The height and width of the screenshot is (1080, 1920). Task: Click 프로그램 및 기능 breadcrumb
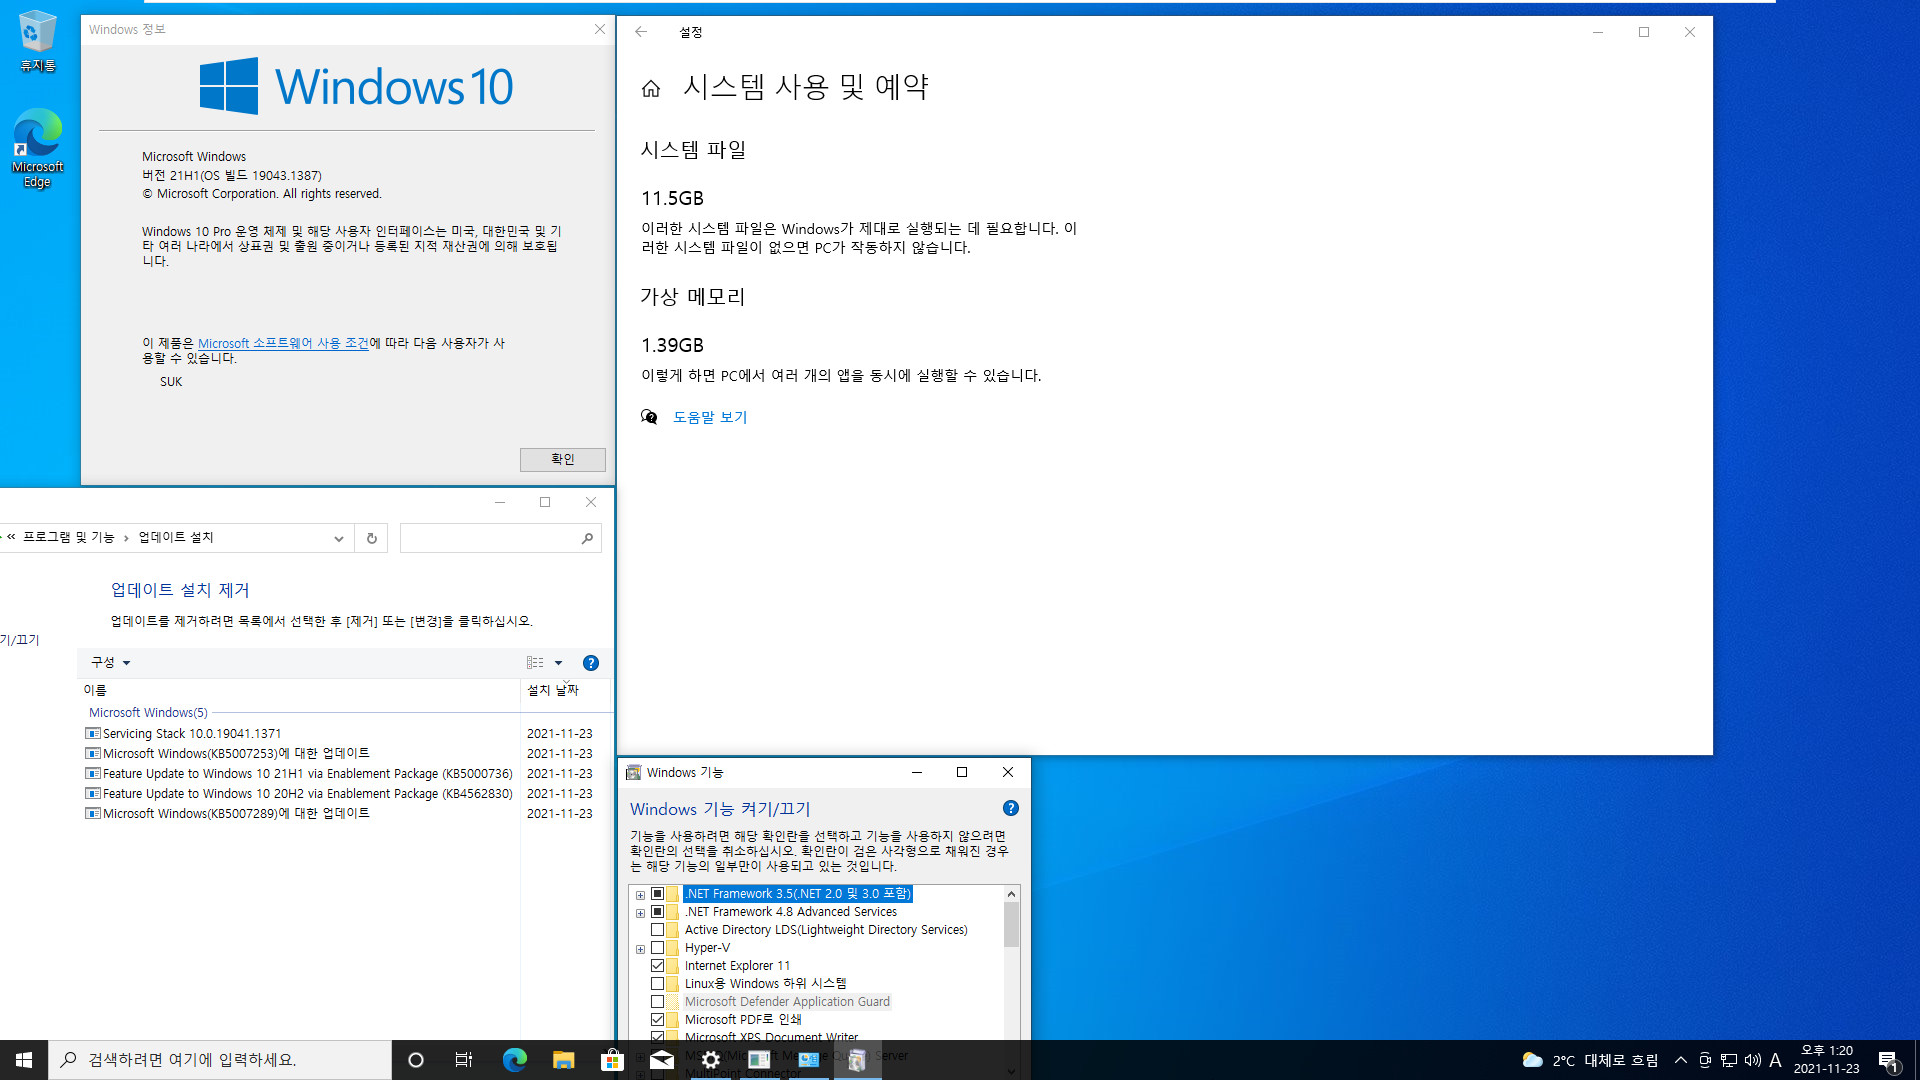click(x=69, y=538)
